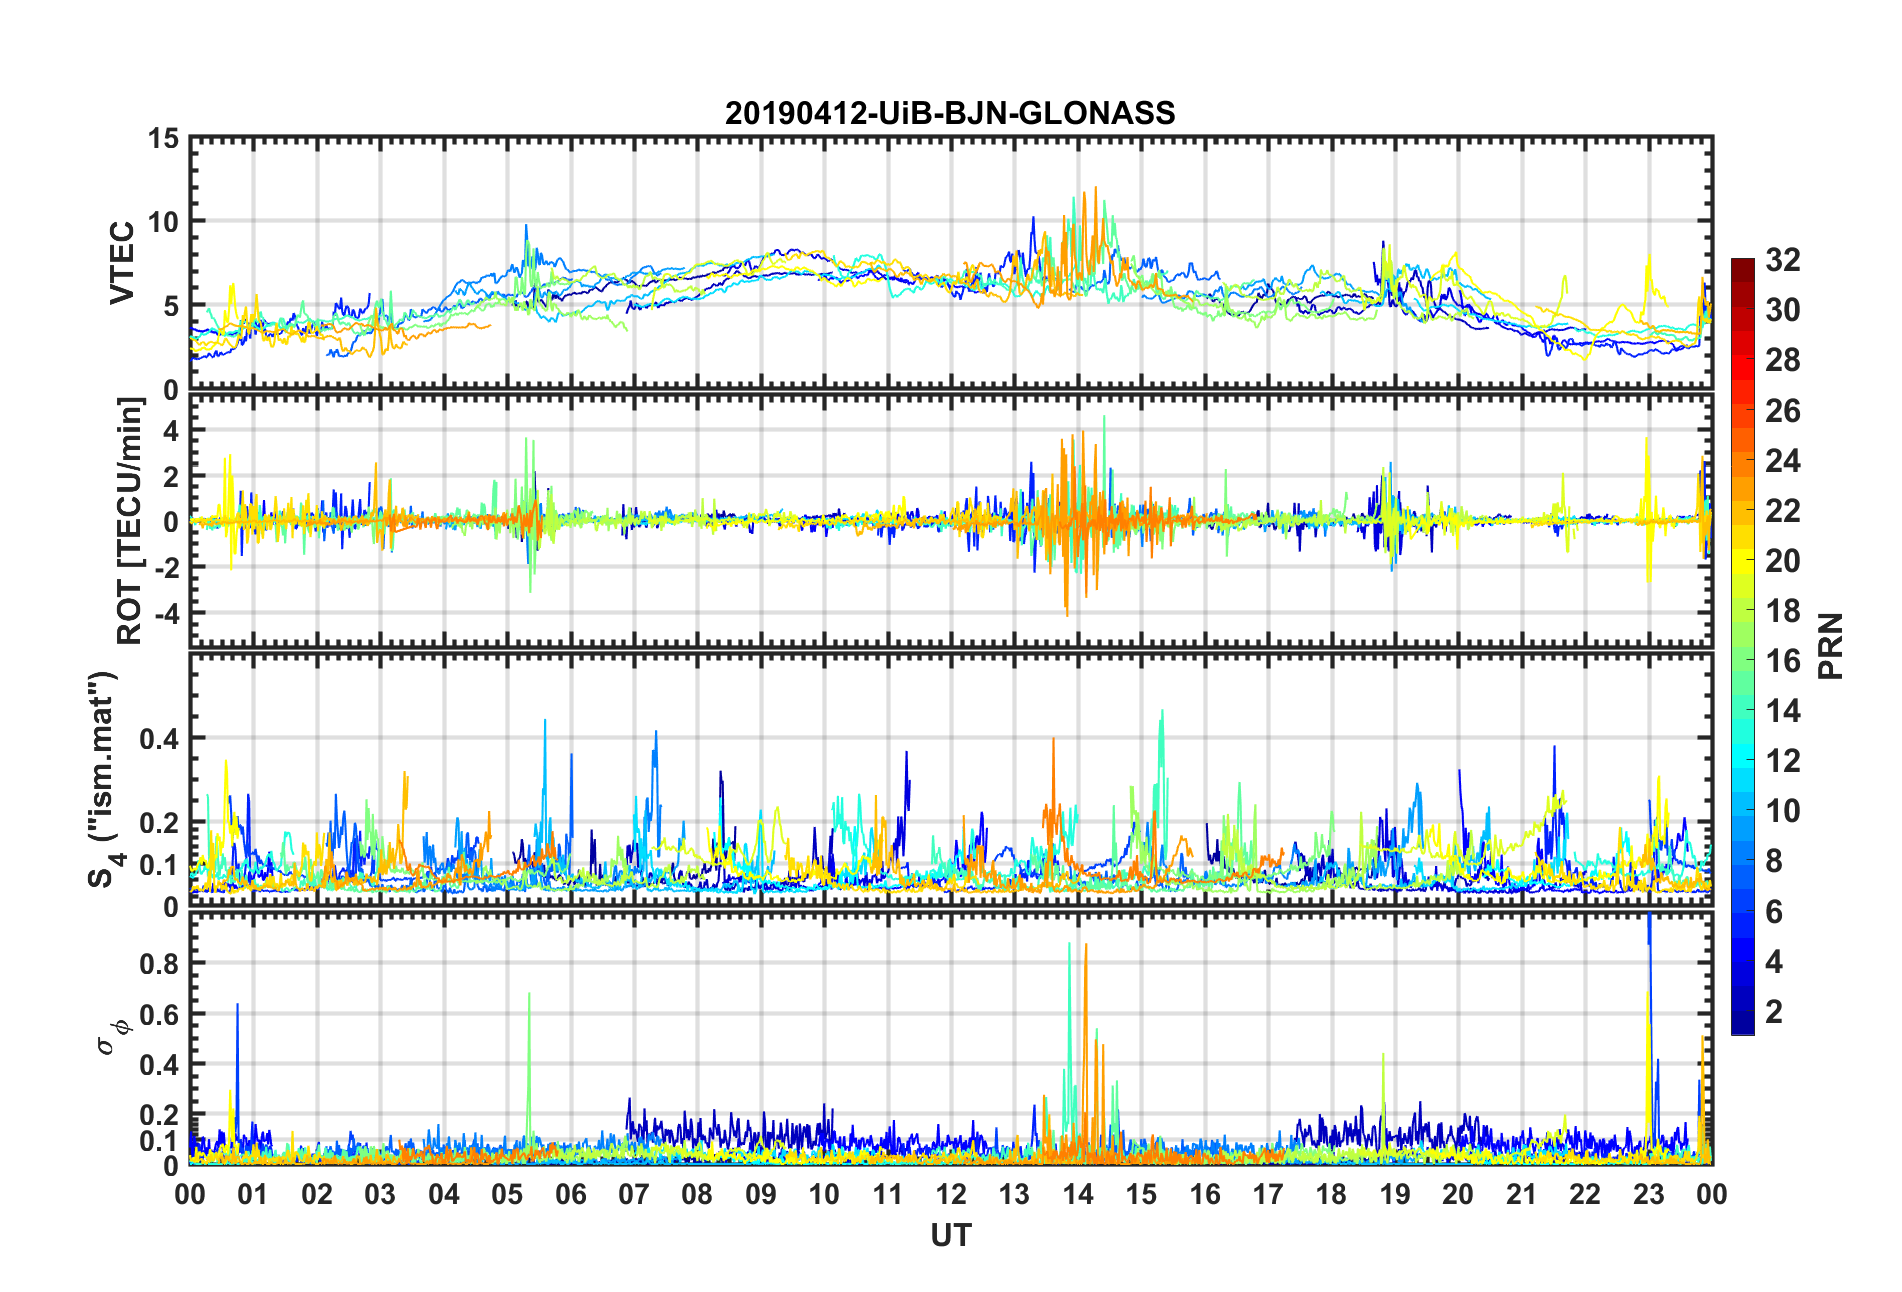Select the VTEC y-axis label
Viewport: 1902px width, 1292px height.
[x=122, y=264]
